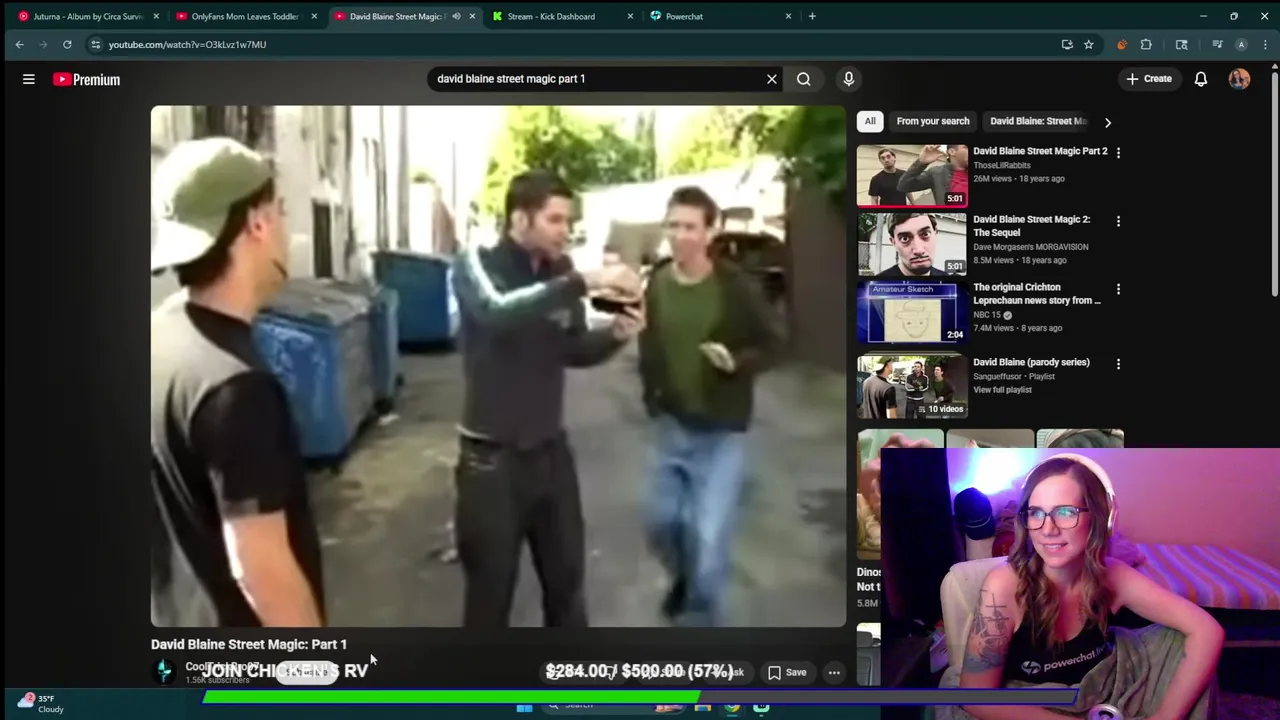Open options for Street Magic 2: The Sequel
The image size is (1280, 720).
(1118, 221)
